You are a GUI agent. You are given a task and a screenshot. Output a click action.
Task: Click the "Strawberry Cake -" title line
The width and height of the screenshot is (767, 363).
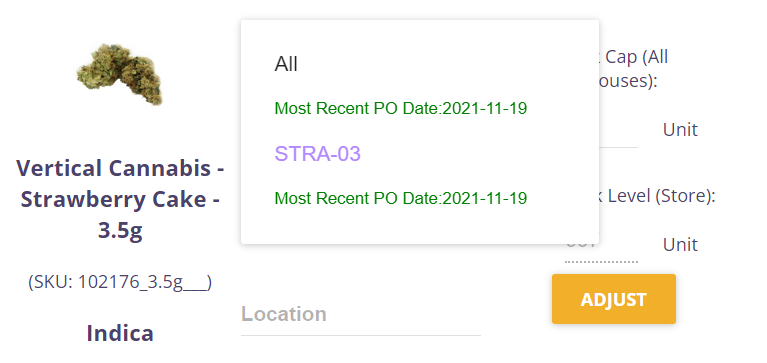click(x=120, y=199)
